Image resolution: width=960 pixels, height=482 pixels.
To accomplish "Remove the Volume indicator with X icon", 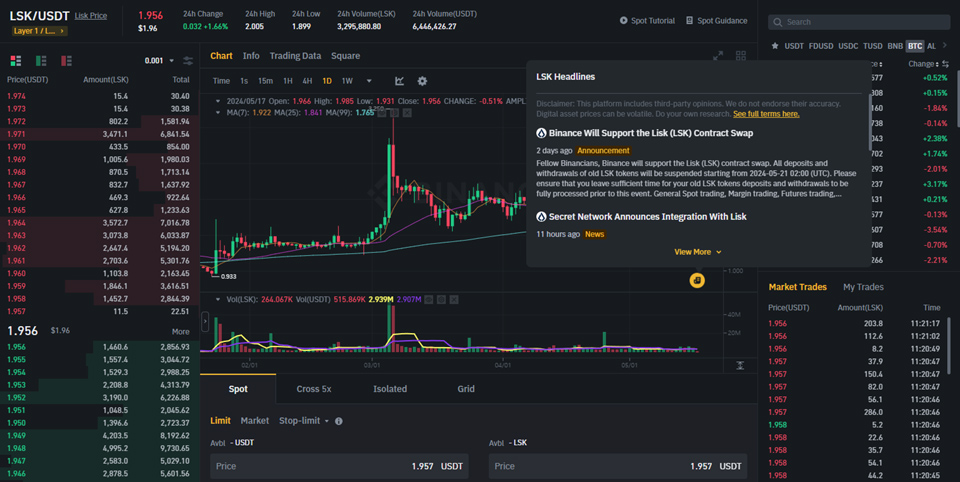I will pyautogui.click(x=454, y=299).
